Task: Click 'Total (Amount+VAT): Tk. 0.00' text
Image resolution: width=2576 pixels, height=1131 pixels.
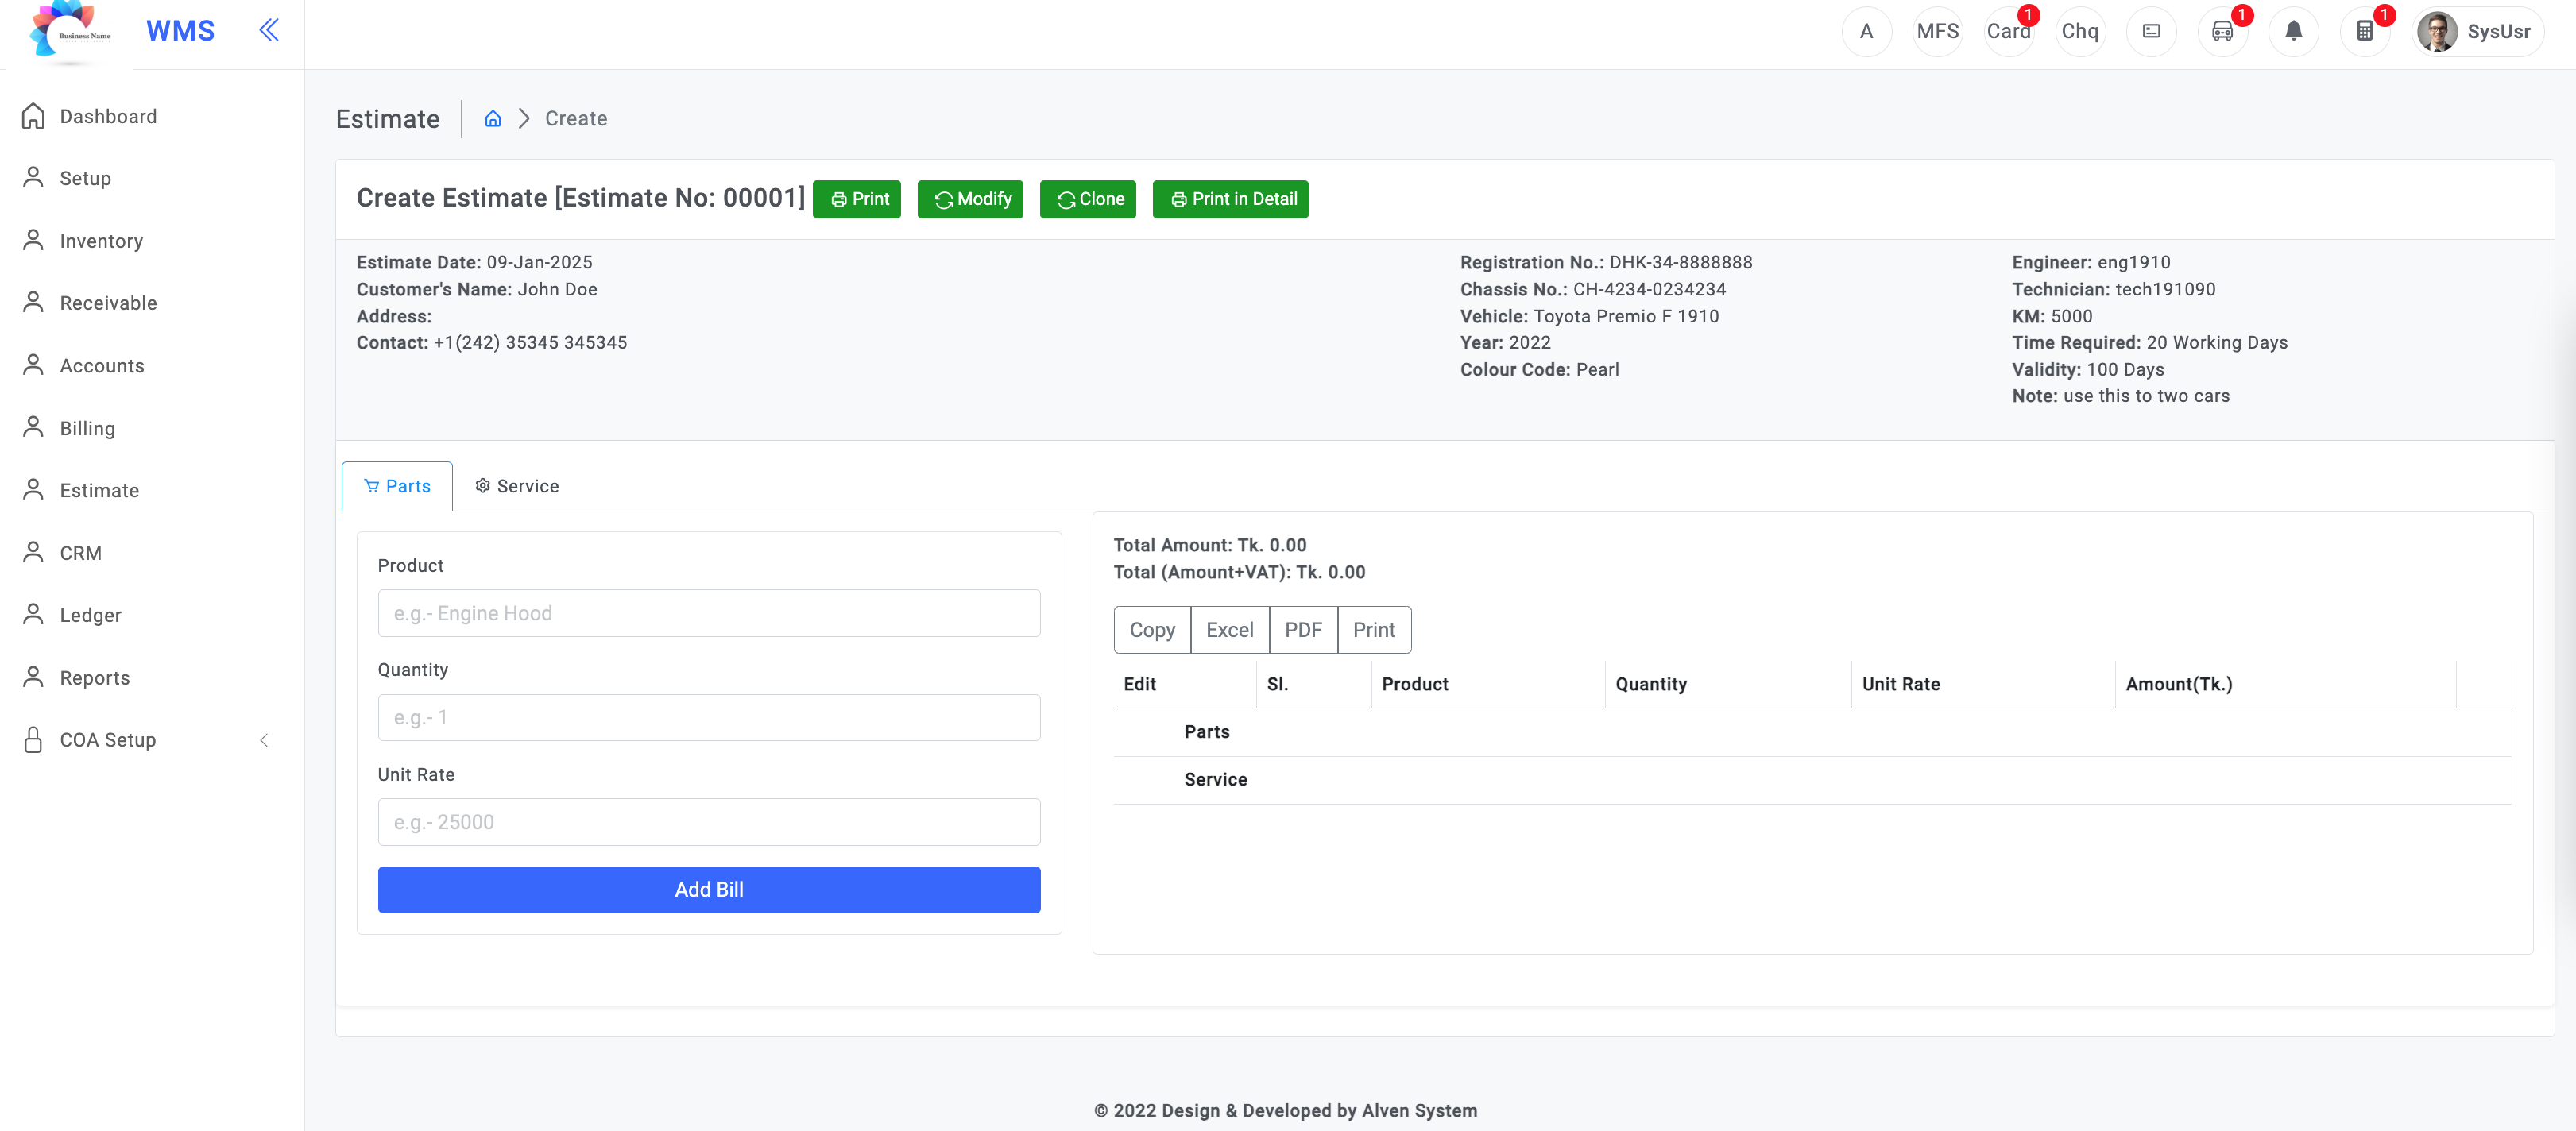Action: pyautogui.click(x=1239, y=573)
